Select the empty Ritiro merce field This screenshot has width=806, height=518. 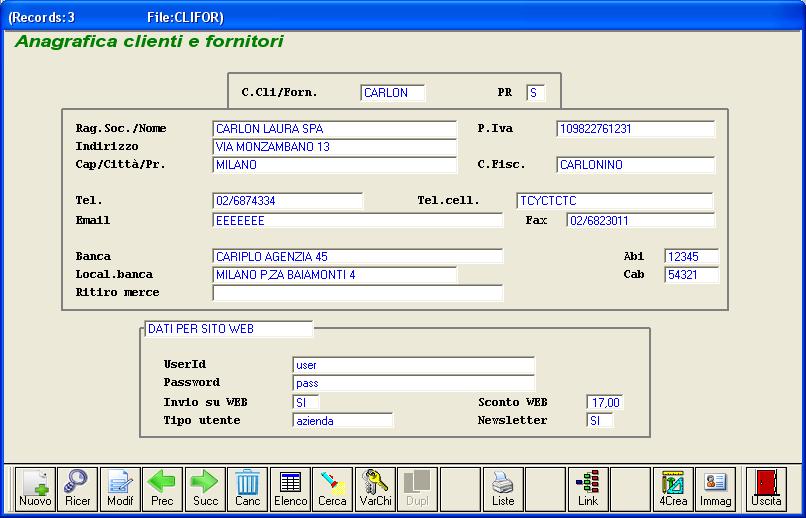357,293
